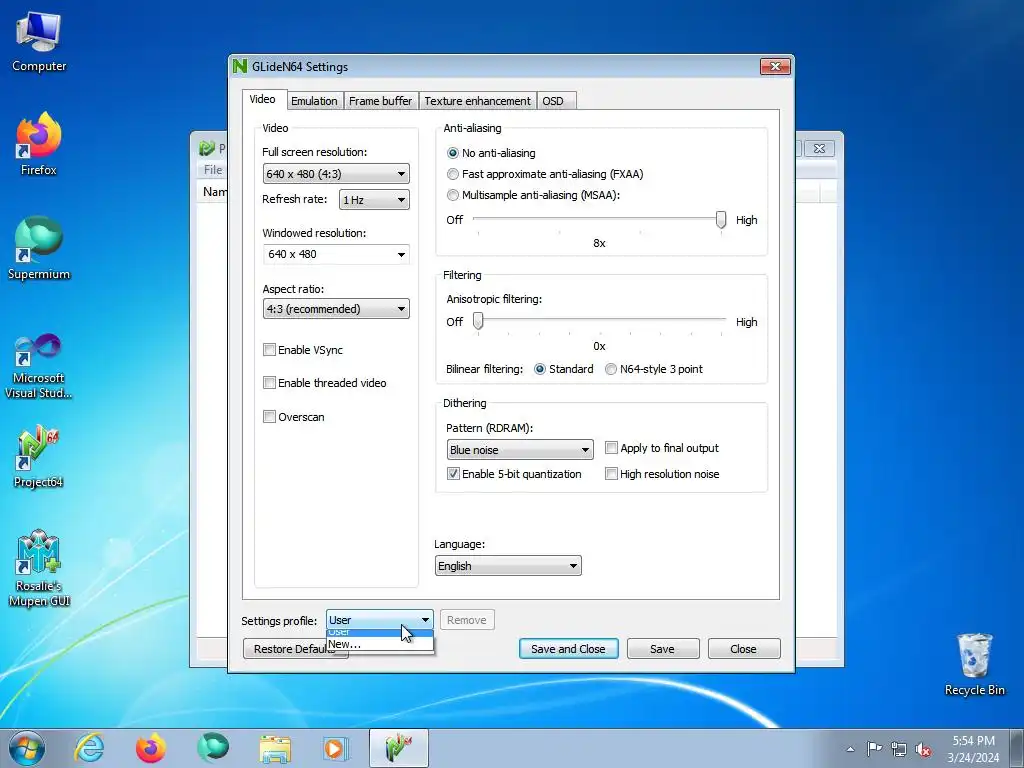1024x768 pixels.
Task: Open the dithering Pattern dropdown
Action: [x=520, y=449]
